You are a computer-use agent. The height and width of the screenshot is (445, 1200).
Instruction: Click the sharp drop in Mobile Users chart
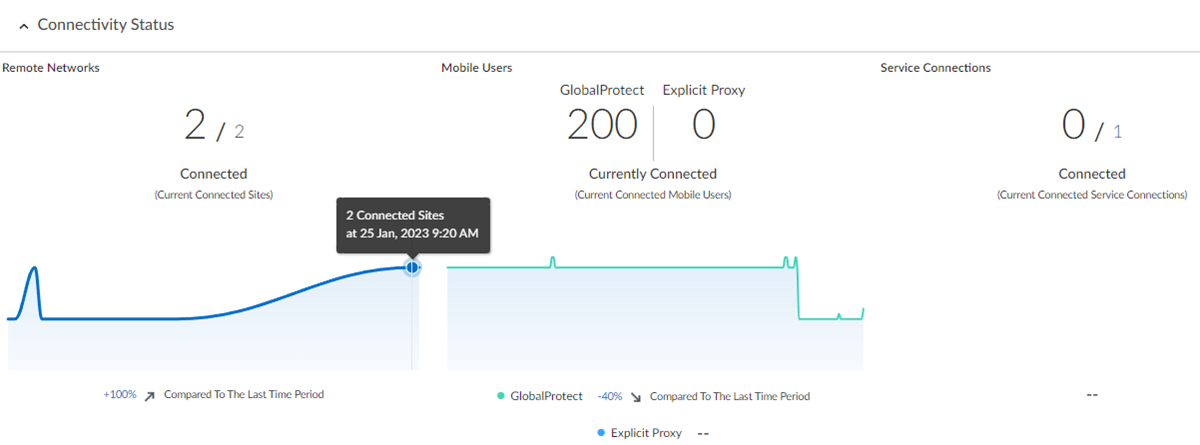coord(798,292)
